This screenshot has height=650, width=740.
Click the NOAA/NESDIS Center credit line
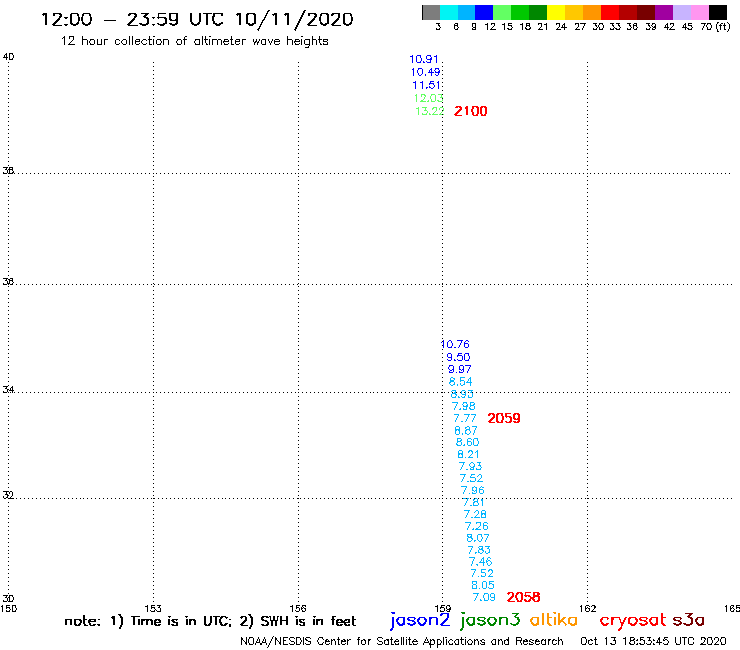tap(402, 642)
